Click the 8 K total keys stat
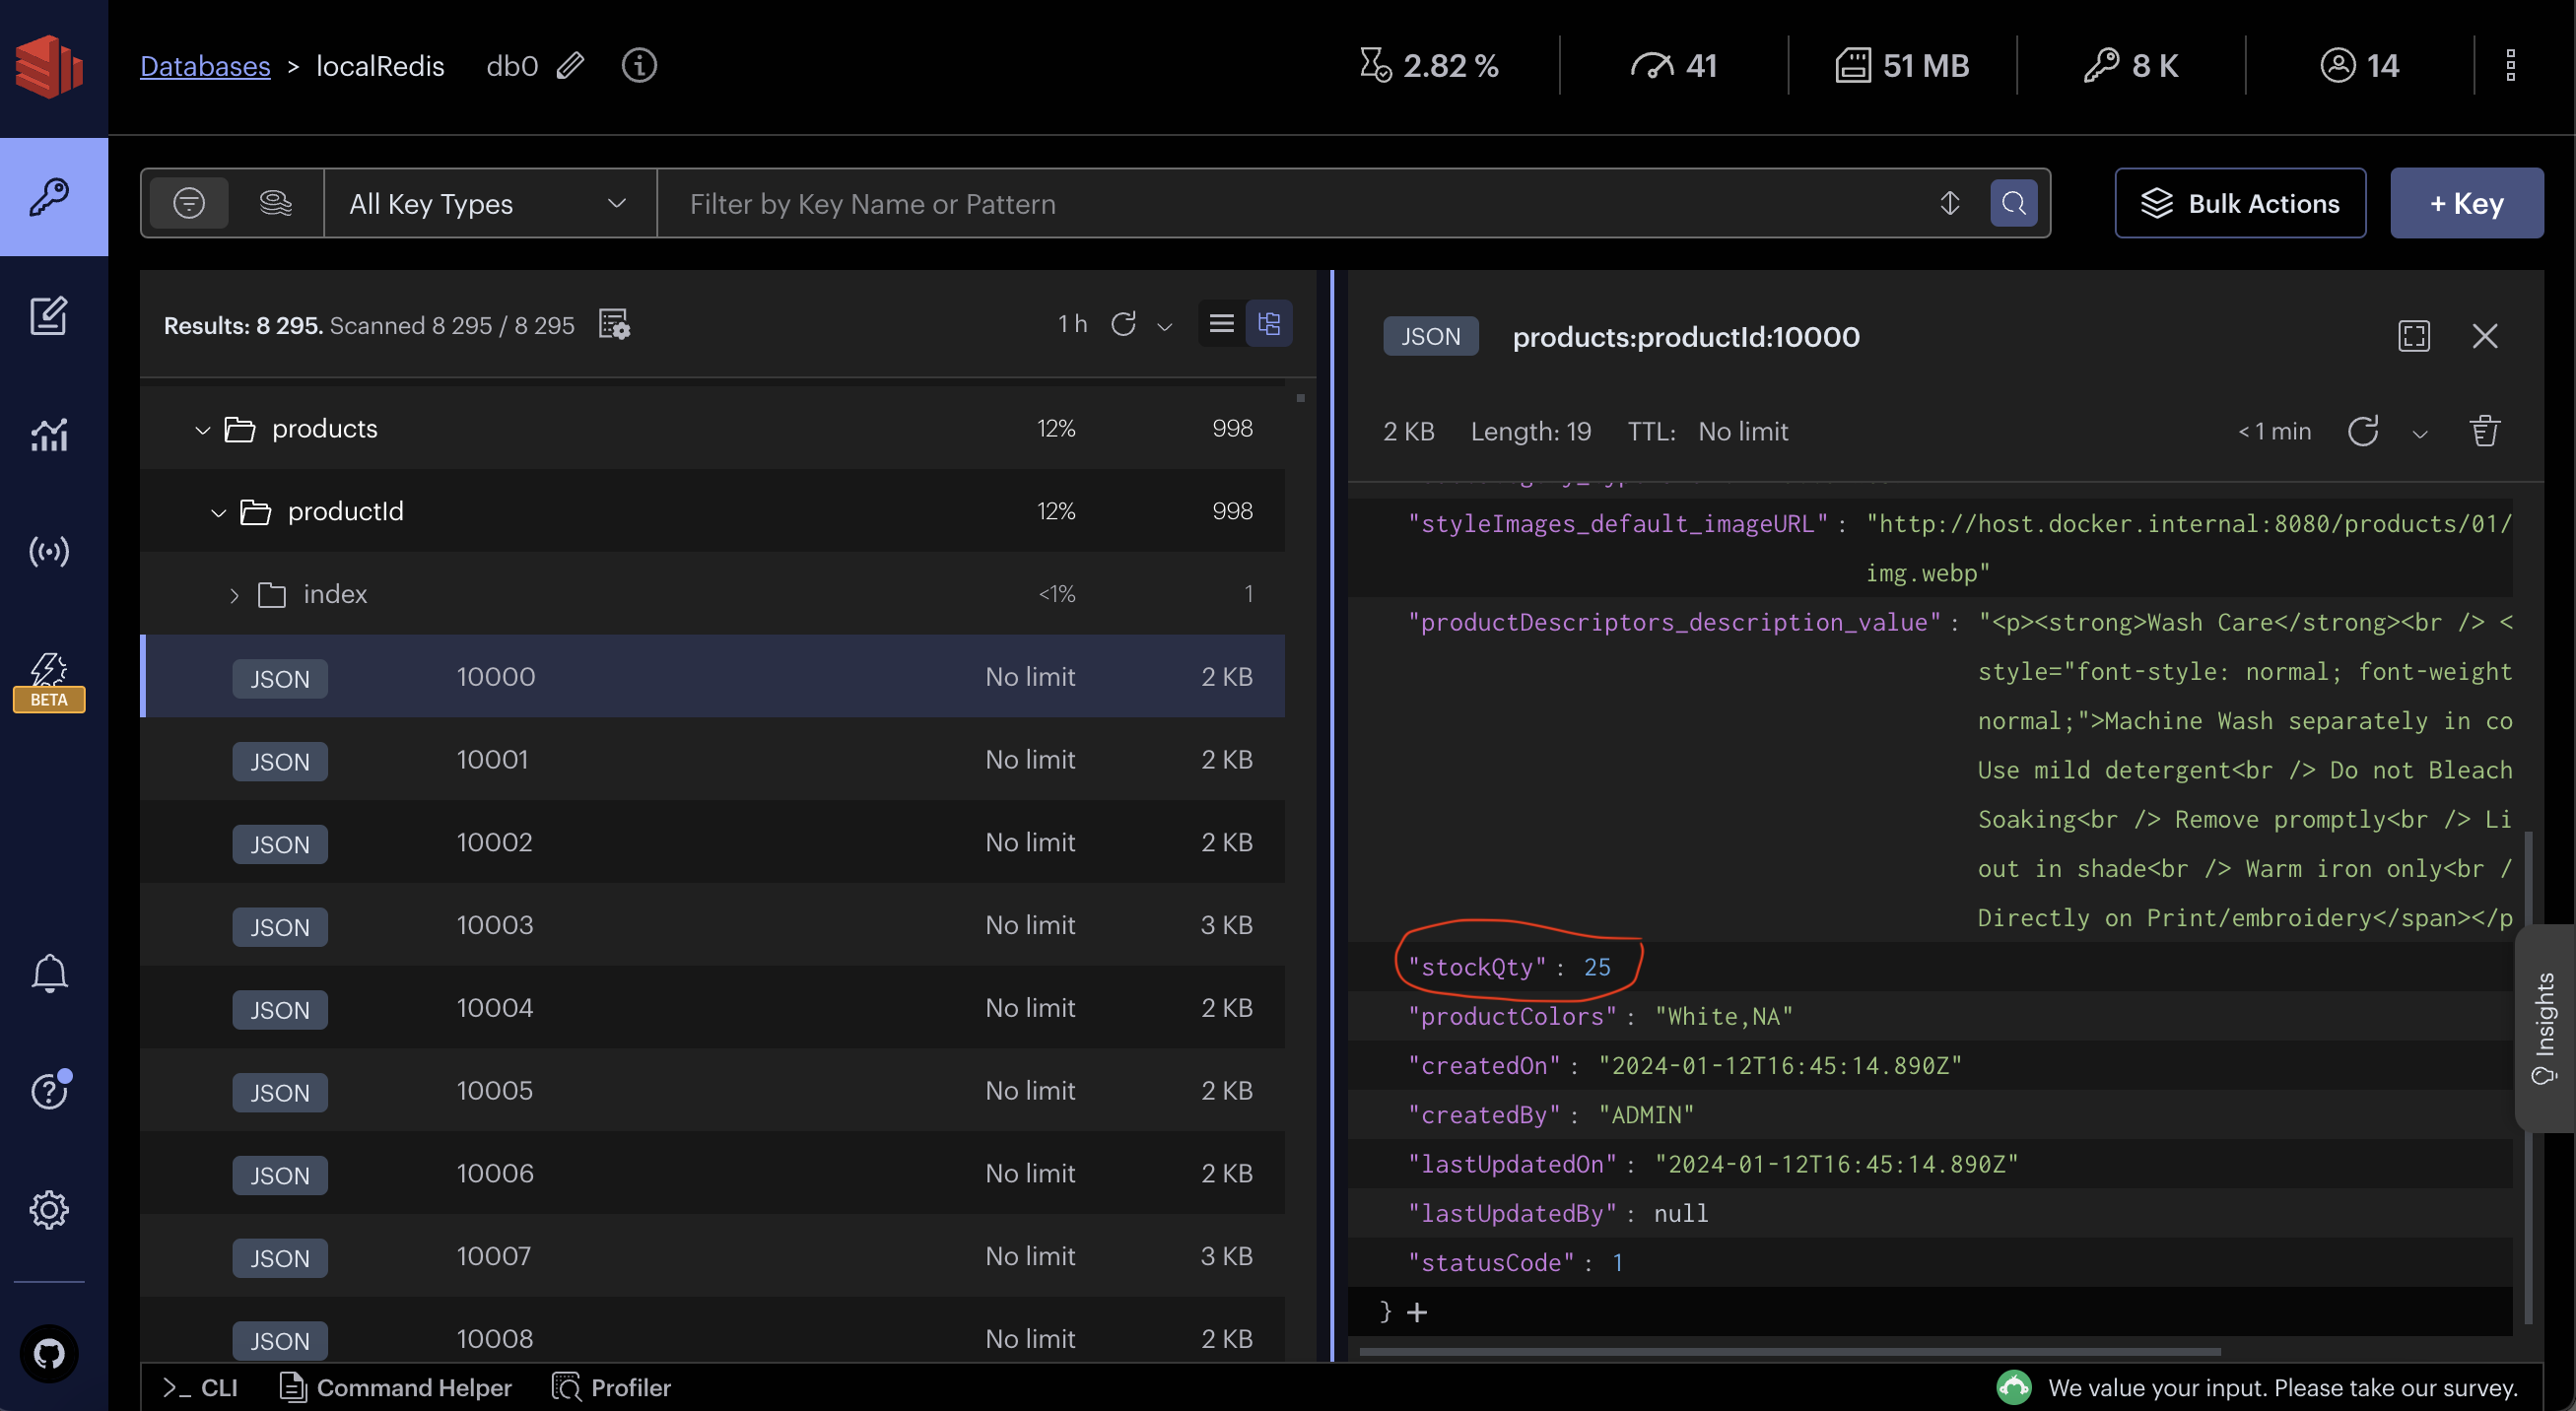This screenshot has width=2576, height=1411. pos(2131,66)
